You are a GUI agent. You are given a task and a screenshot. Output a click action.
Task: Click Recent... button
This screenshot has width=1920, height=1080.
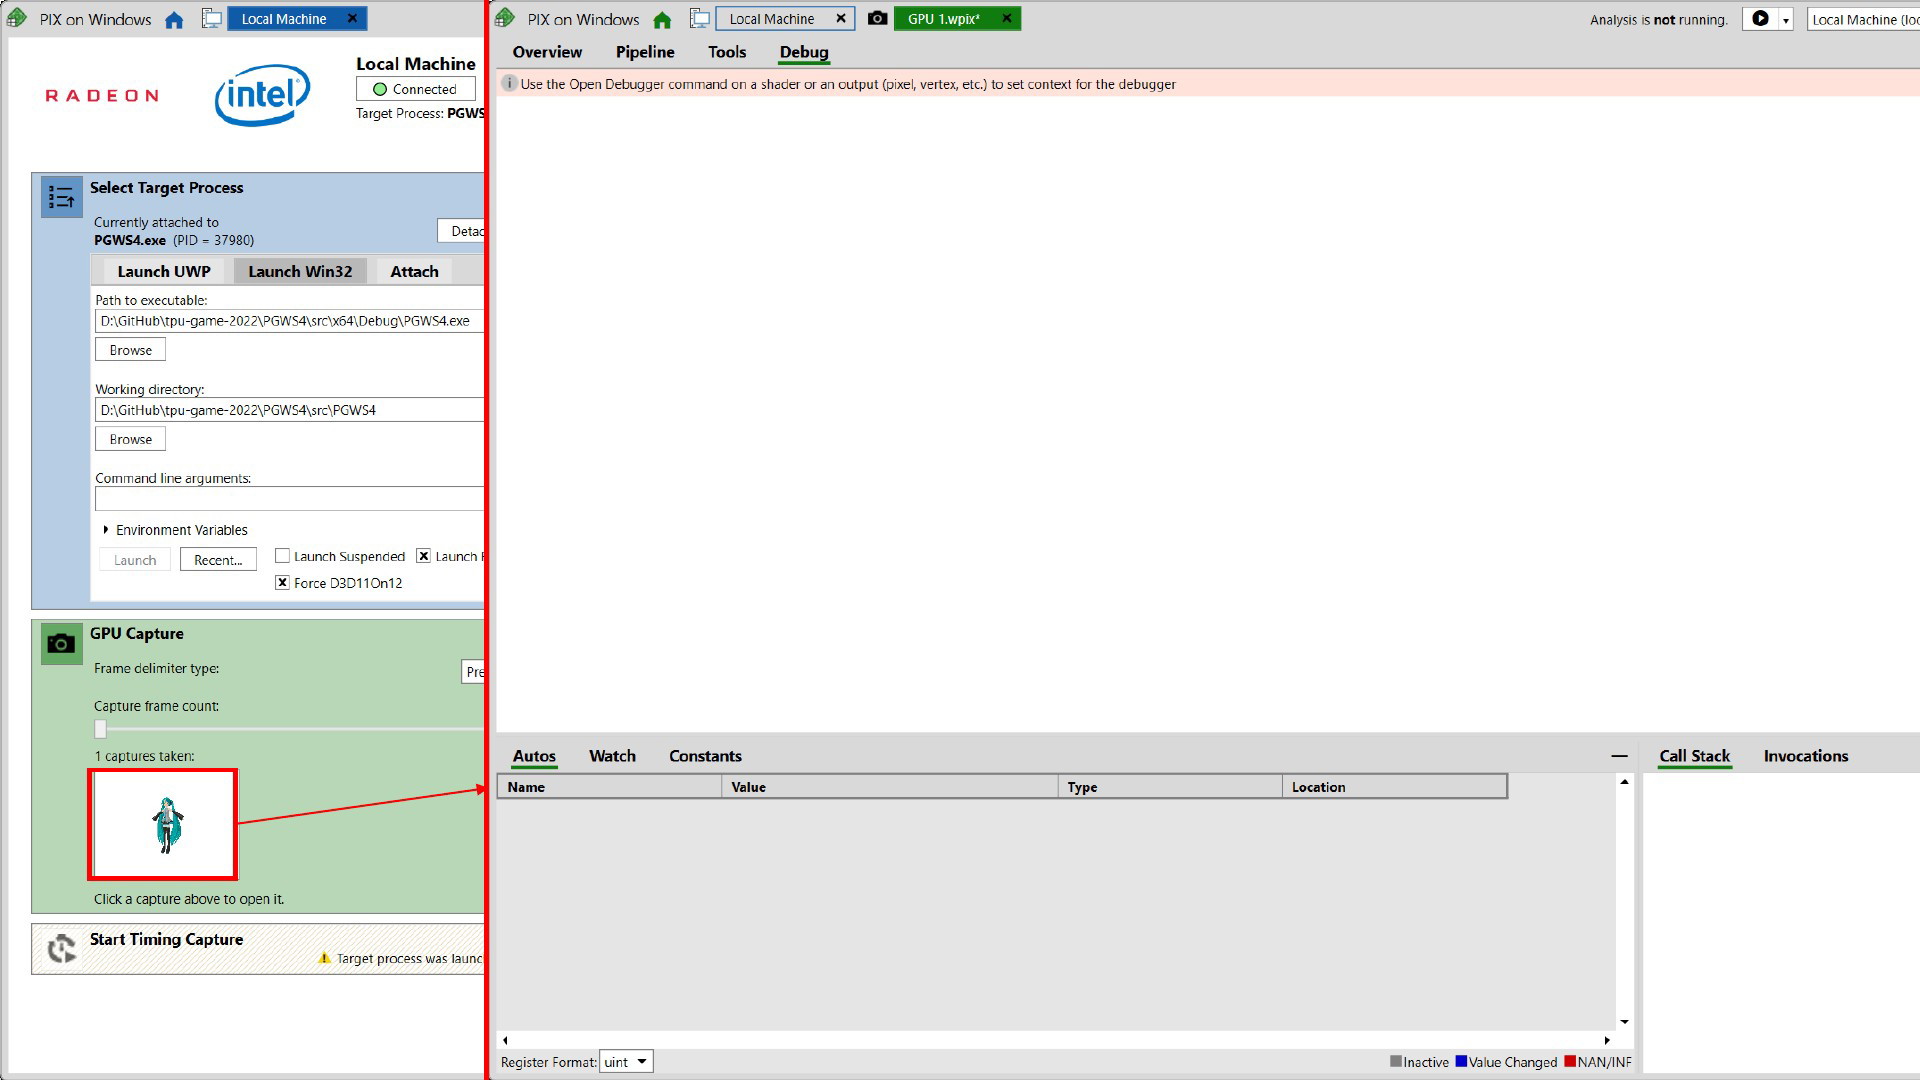coord(218,560)
